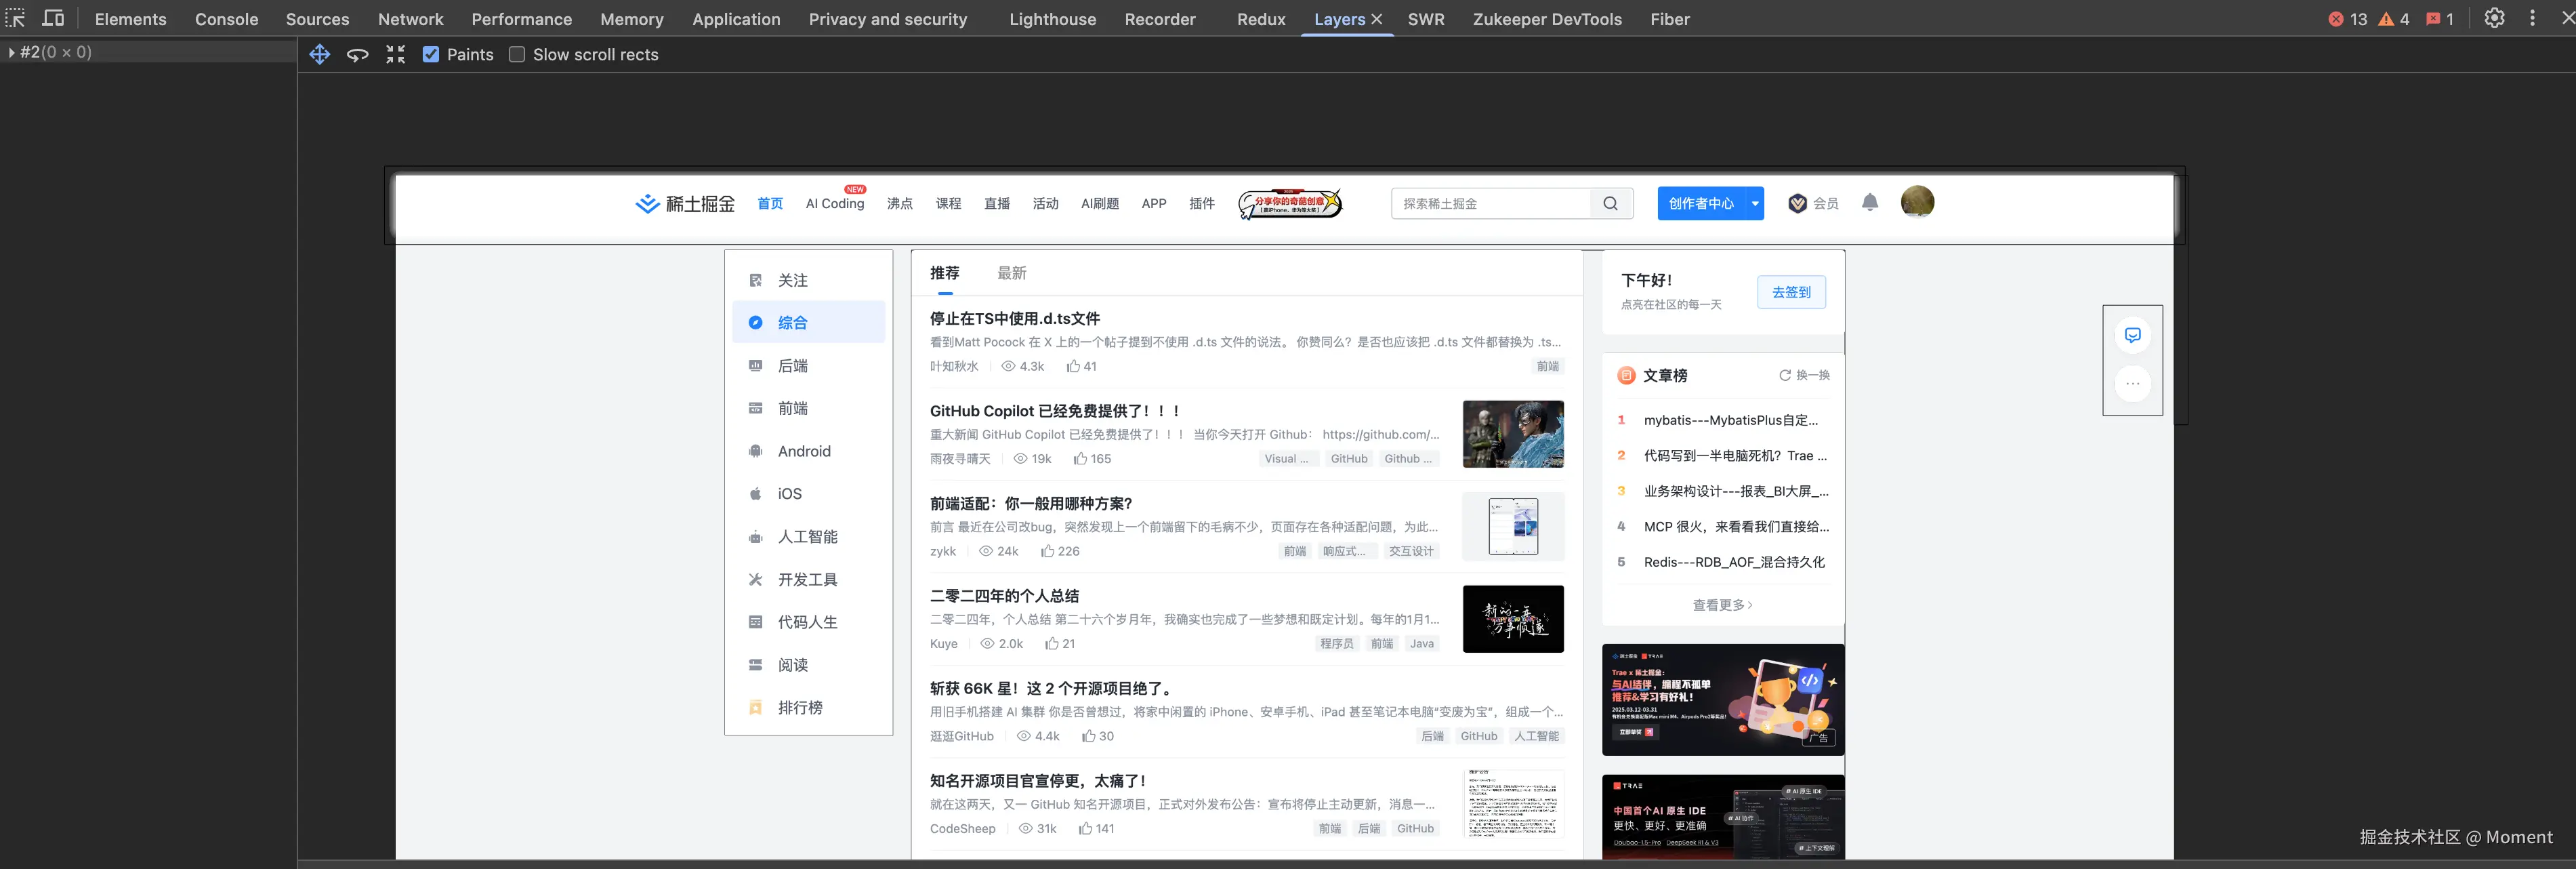Expand the #2(0 × 0) layer tree item
This screenshot has height=869, width=2576.
11,52
